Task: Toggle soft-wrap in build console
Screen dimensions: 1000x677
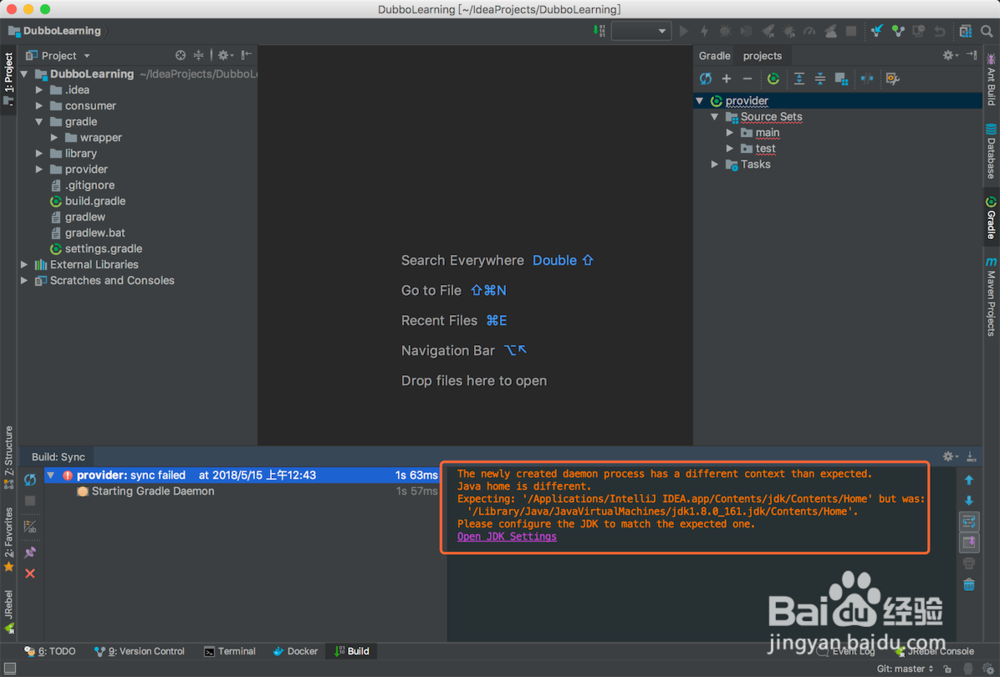Action: (969, 521)
